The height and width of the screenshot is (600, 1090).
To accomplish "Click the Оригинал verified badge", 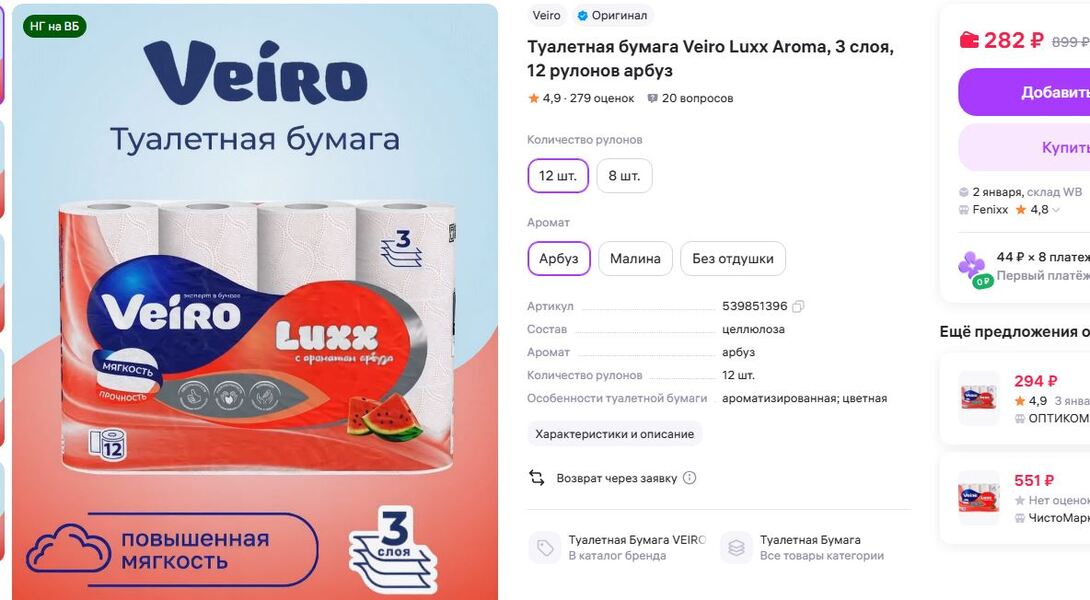I will (x=612, y=15).
